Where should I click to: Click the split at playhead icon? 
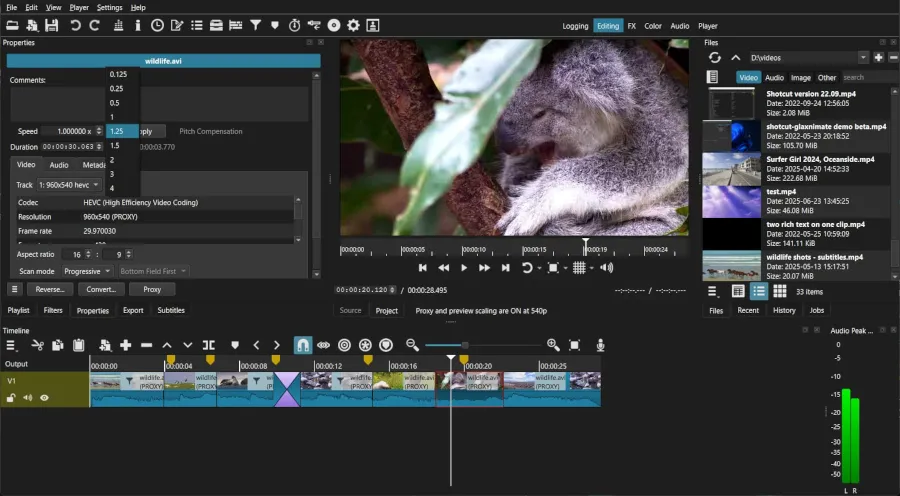209,345
